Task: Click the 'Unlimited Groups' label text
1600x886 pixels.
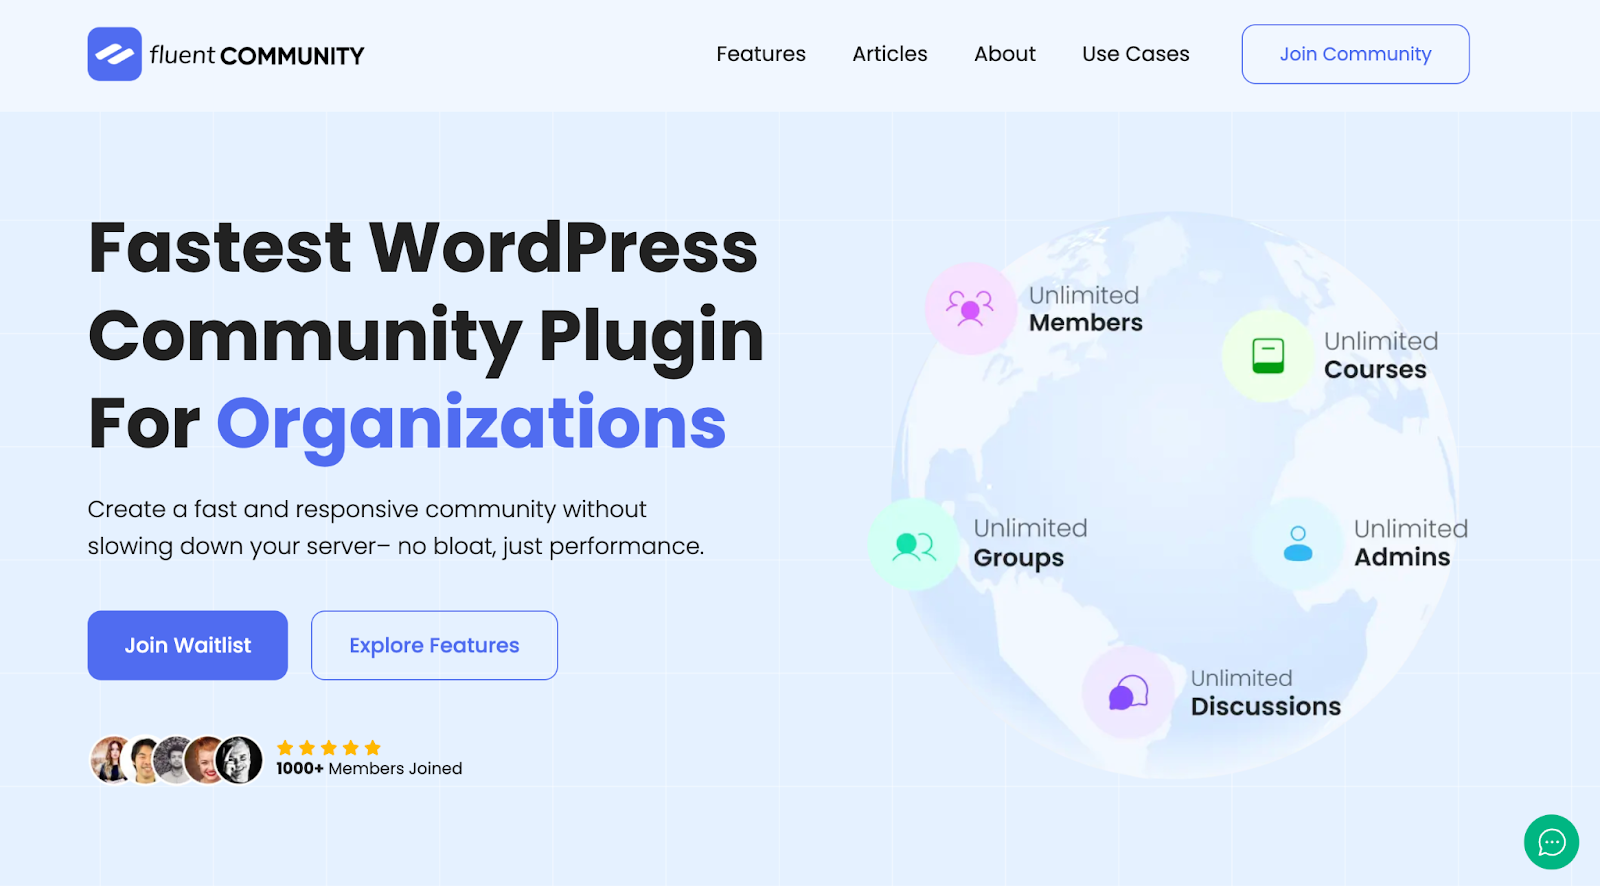Action: tap(1030, 543)
